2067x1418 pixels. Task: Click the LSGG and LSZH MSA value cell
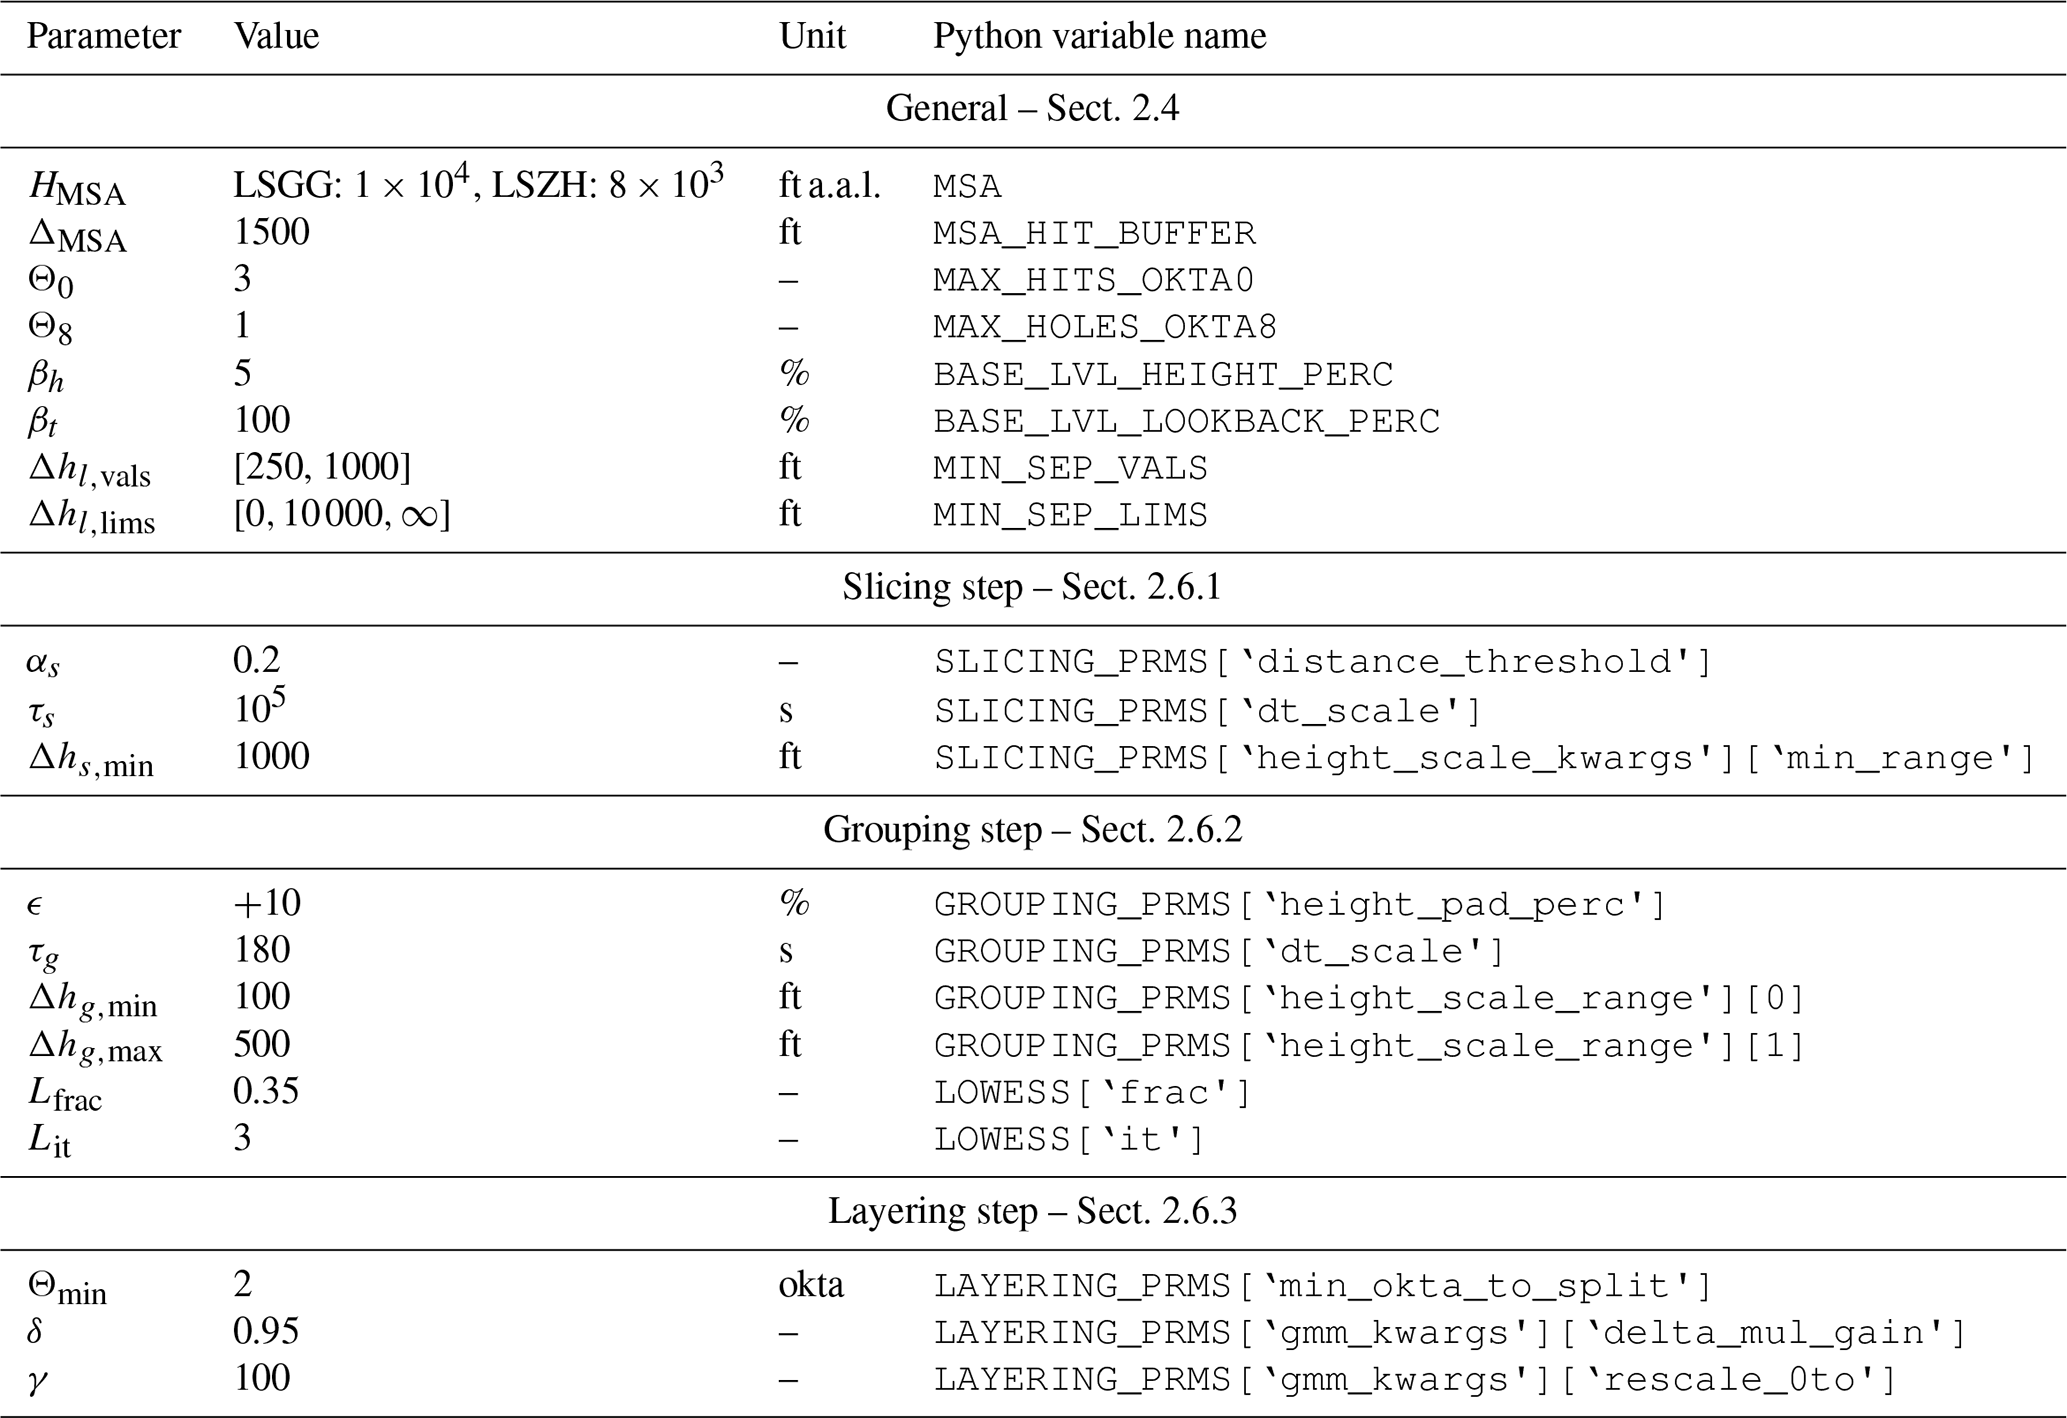(478, 185)
